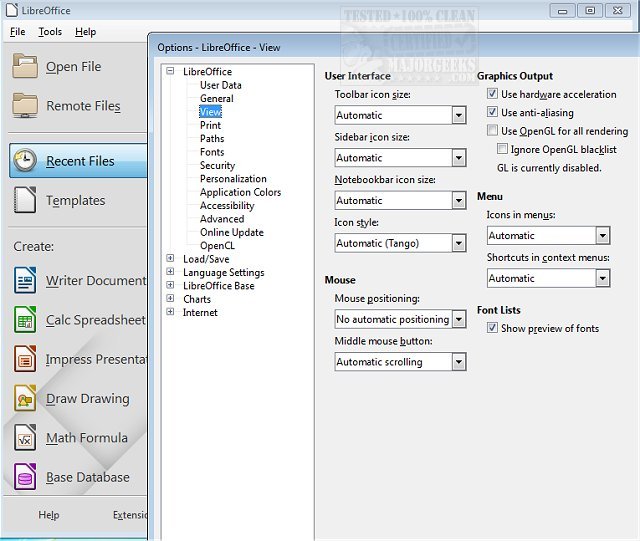Screen dimensions: 640x541
Task: Click Remote Files in Start Center
Action: coord(83,106)
